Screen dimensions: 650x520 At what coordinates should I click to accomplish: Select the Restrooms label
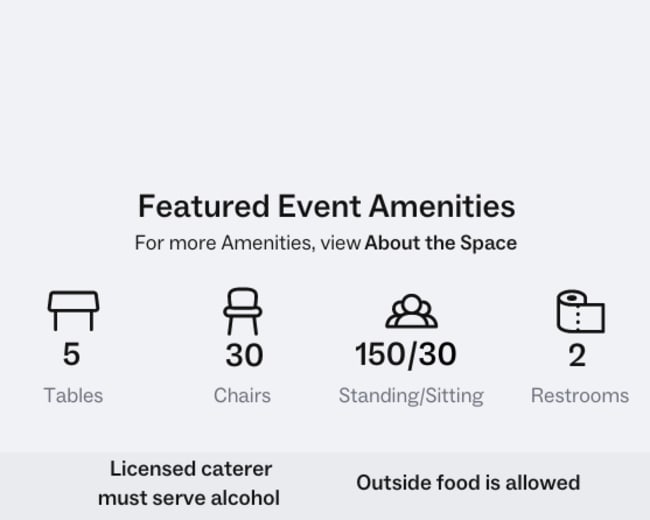click(580, 395)
